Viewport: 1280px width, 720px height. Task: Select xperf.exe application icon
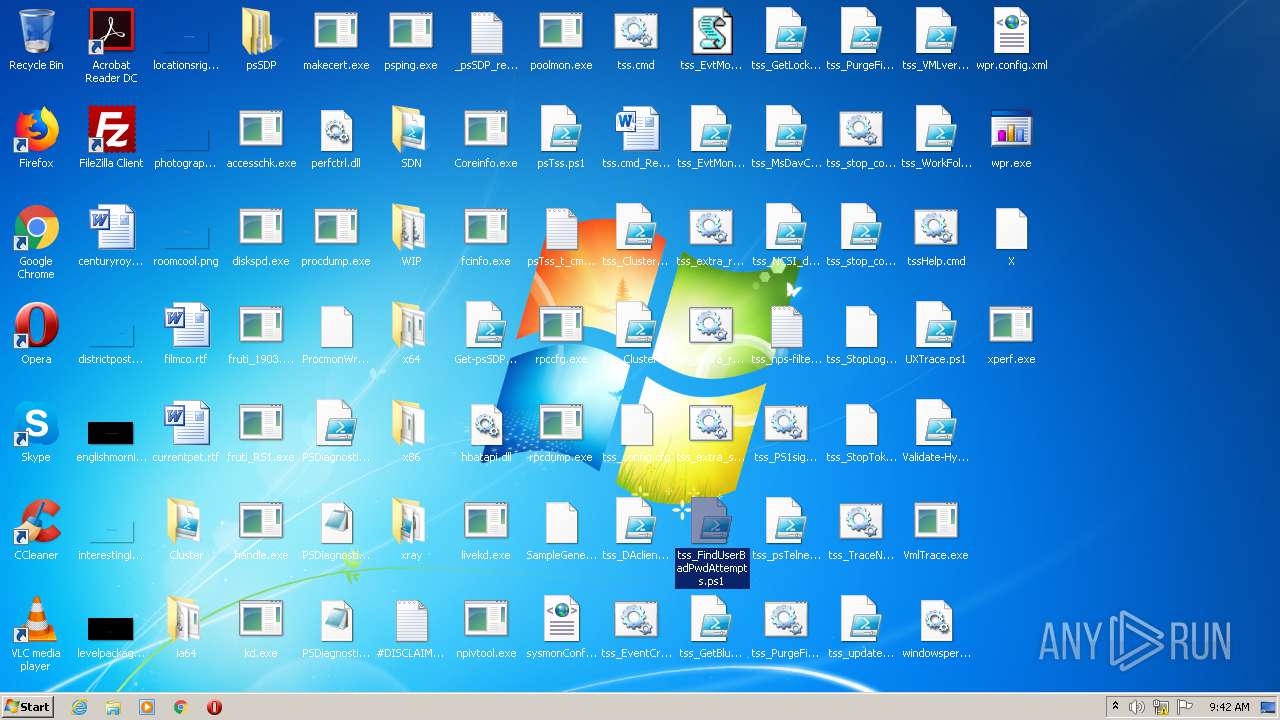(1011, 334)
